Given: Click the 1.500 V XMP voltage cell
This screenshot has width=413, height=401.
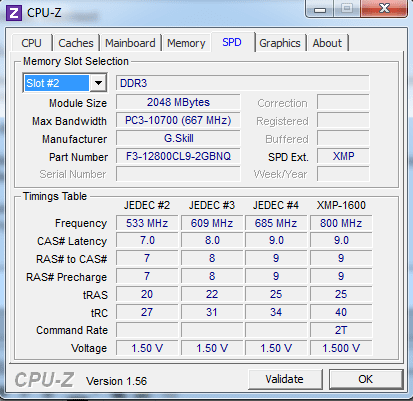Looking at the screenshot, I should pos(341,348).
